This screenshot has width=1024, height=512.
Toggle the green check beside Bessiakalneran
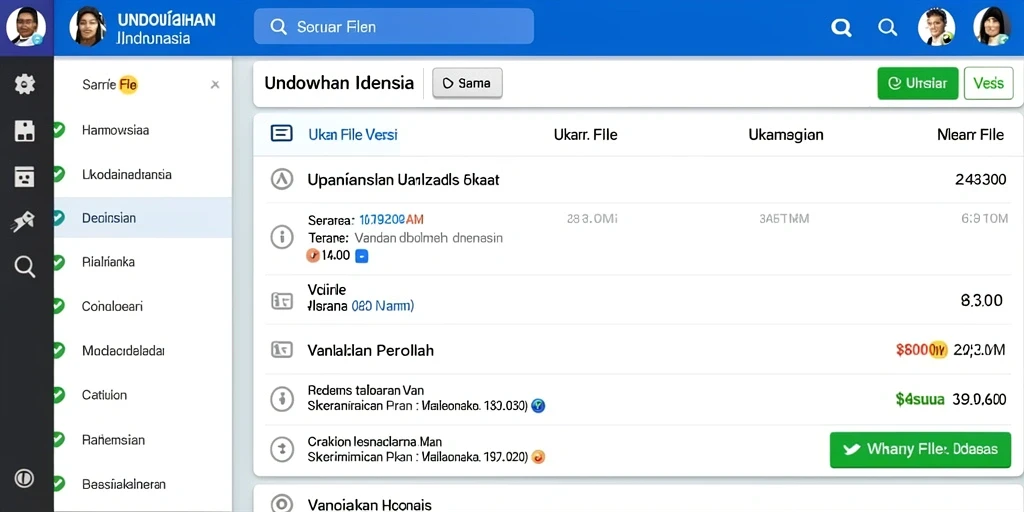click(x=58, y=484)
